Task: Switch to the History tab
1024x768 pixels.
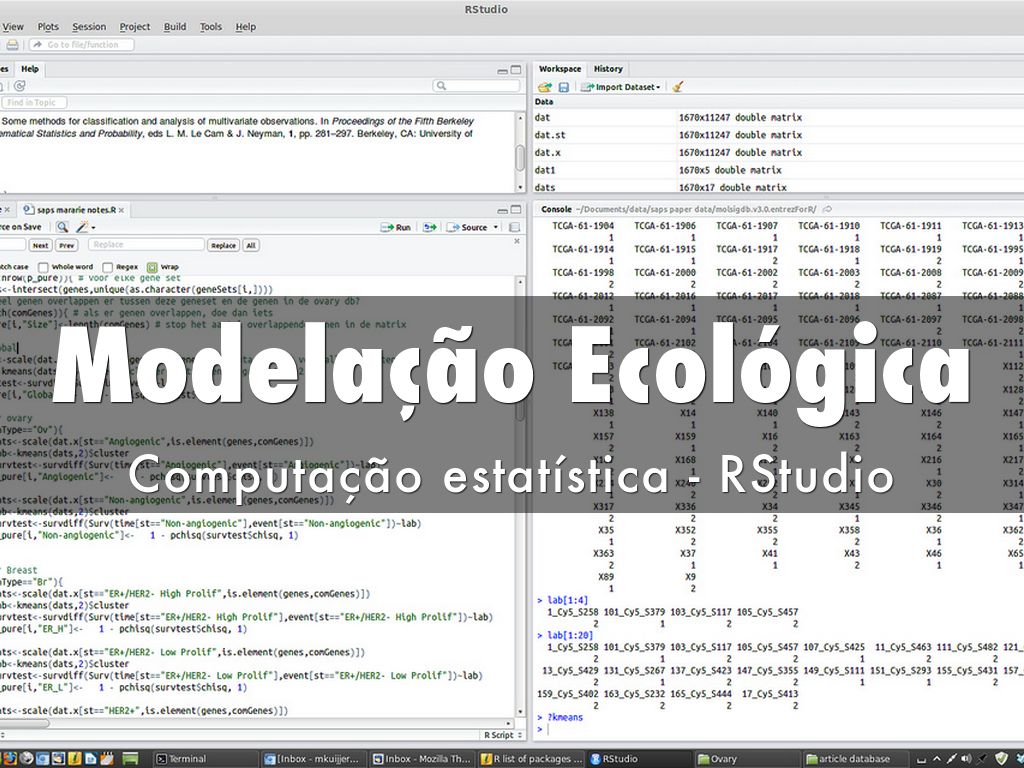Action: 607,69
